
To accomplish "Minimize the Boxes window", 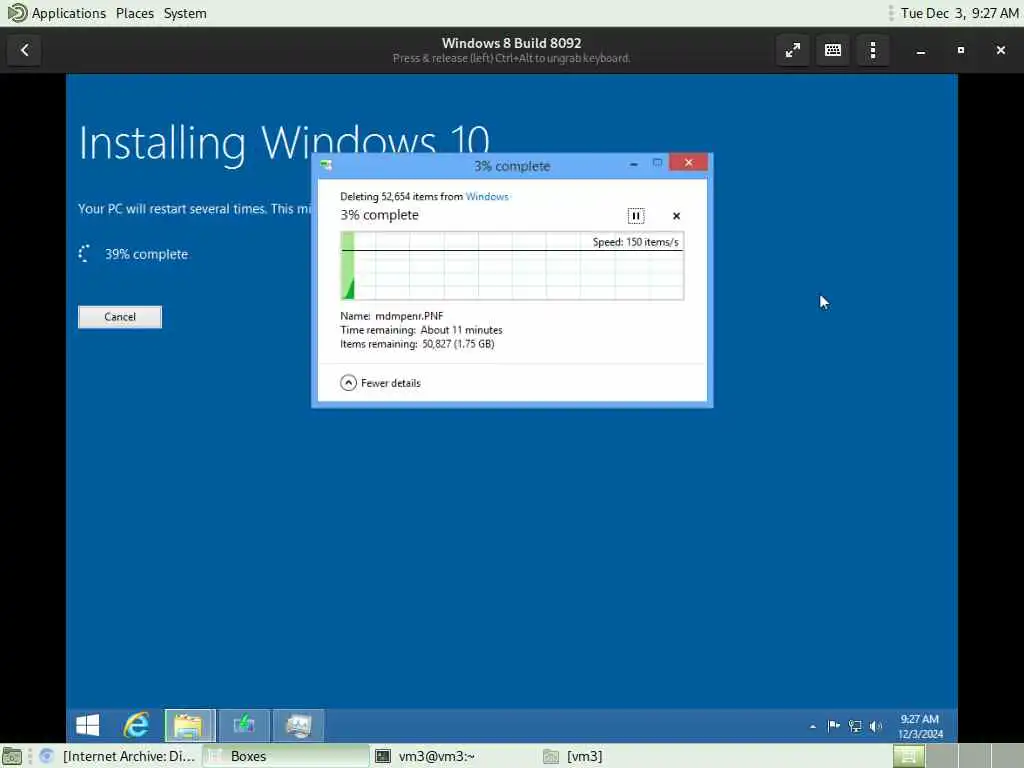I will 921,50.
